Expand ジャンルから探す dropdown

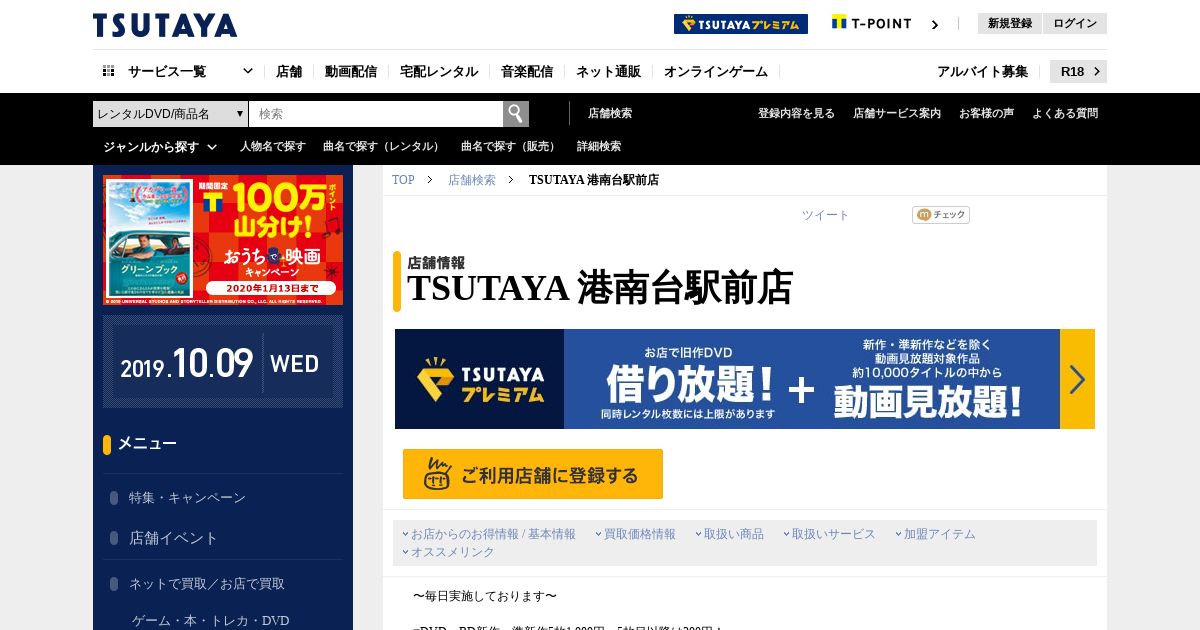pyautogui.click(x=160, y=147)
